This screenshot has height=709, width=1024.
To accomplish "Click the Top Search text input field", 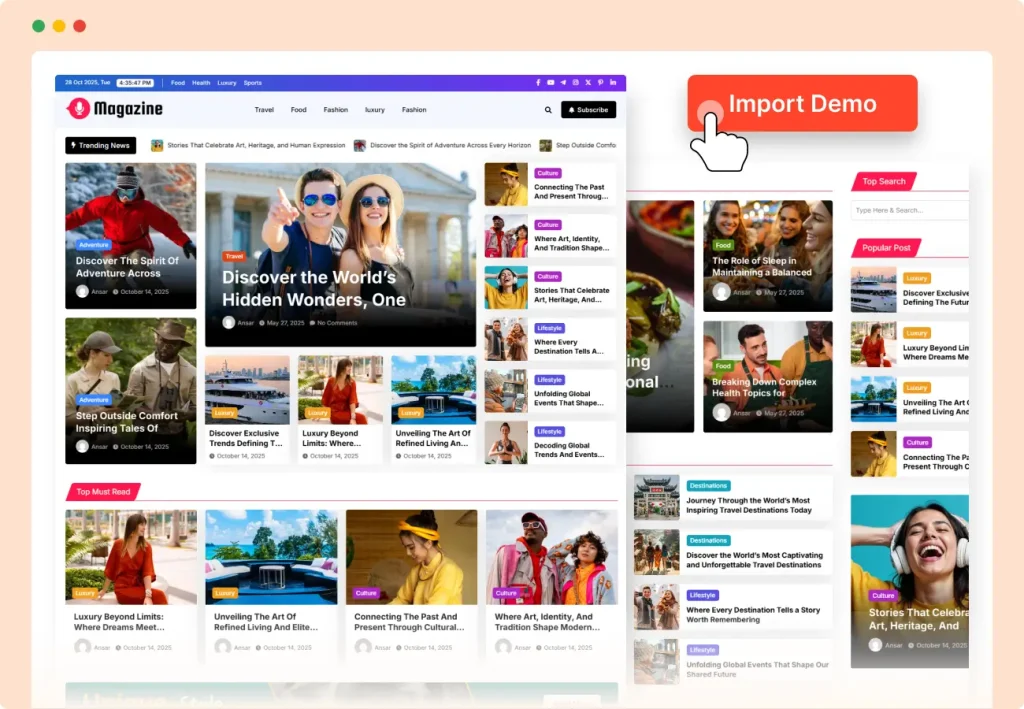I will (908, 210).
